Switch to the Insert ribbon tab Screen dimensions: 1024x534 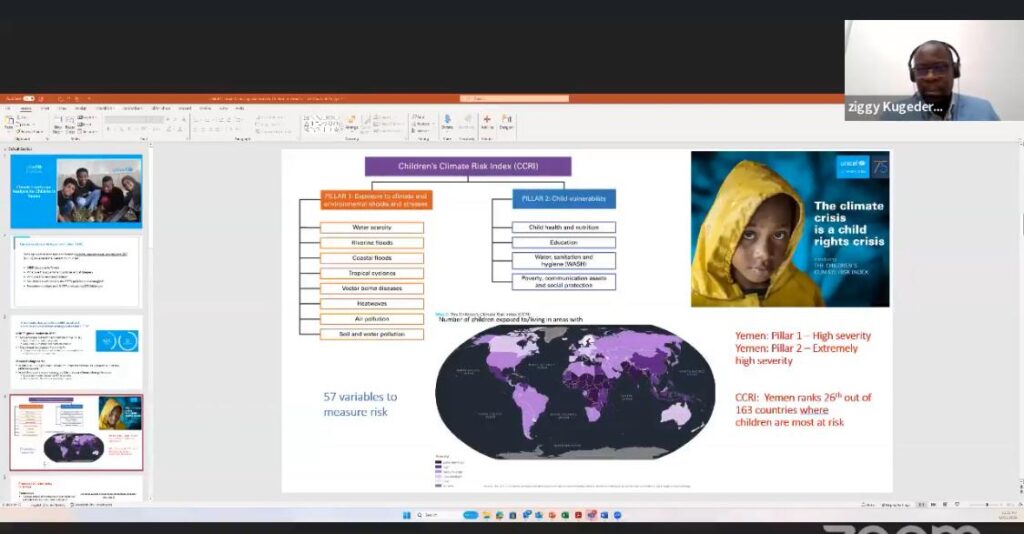[x=44, y=108]
